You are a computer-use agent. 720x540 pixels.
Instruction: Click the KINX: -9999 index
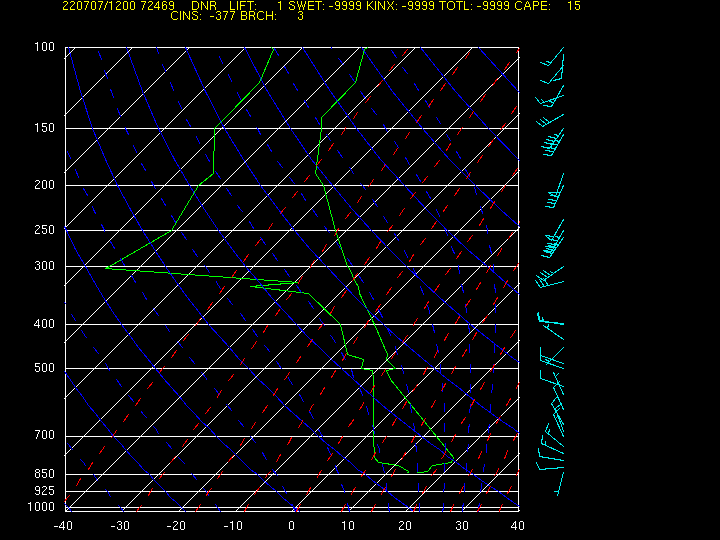400,6
